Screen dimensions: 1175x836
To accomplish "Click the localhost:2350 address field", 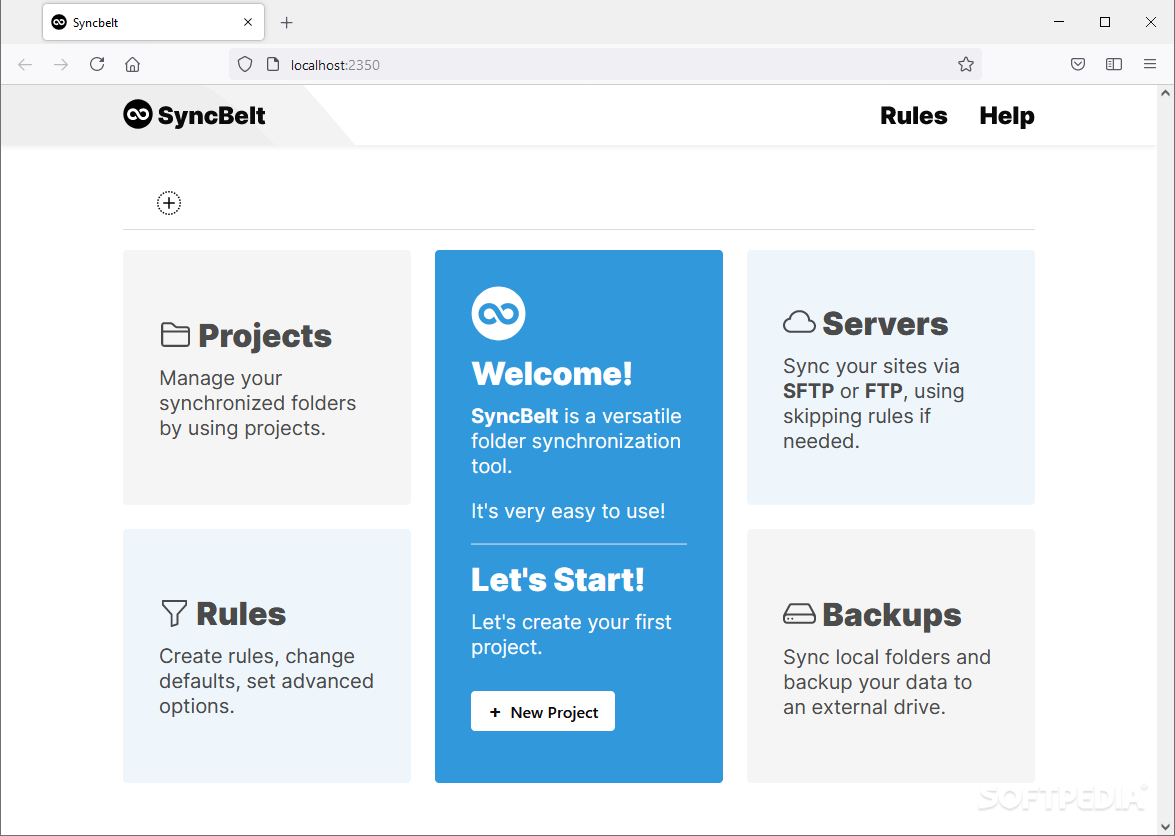I will [605, 64].
